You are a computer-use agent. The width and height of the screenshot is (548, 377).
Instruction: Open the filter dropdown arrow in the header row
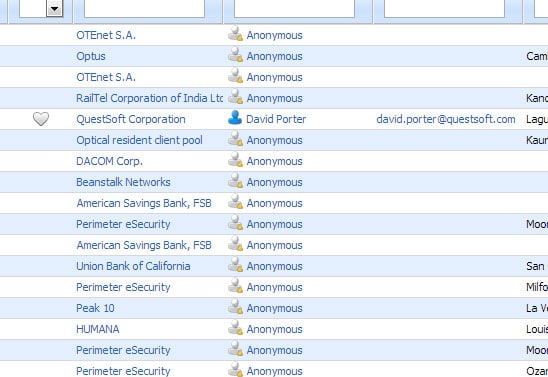(x=55, y=9)
